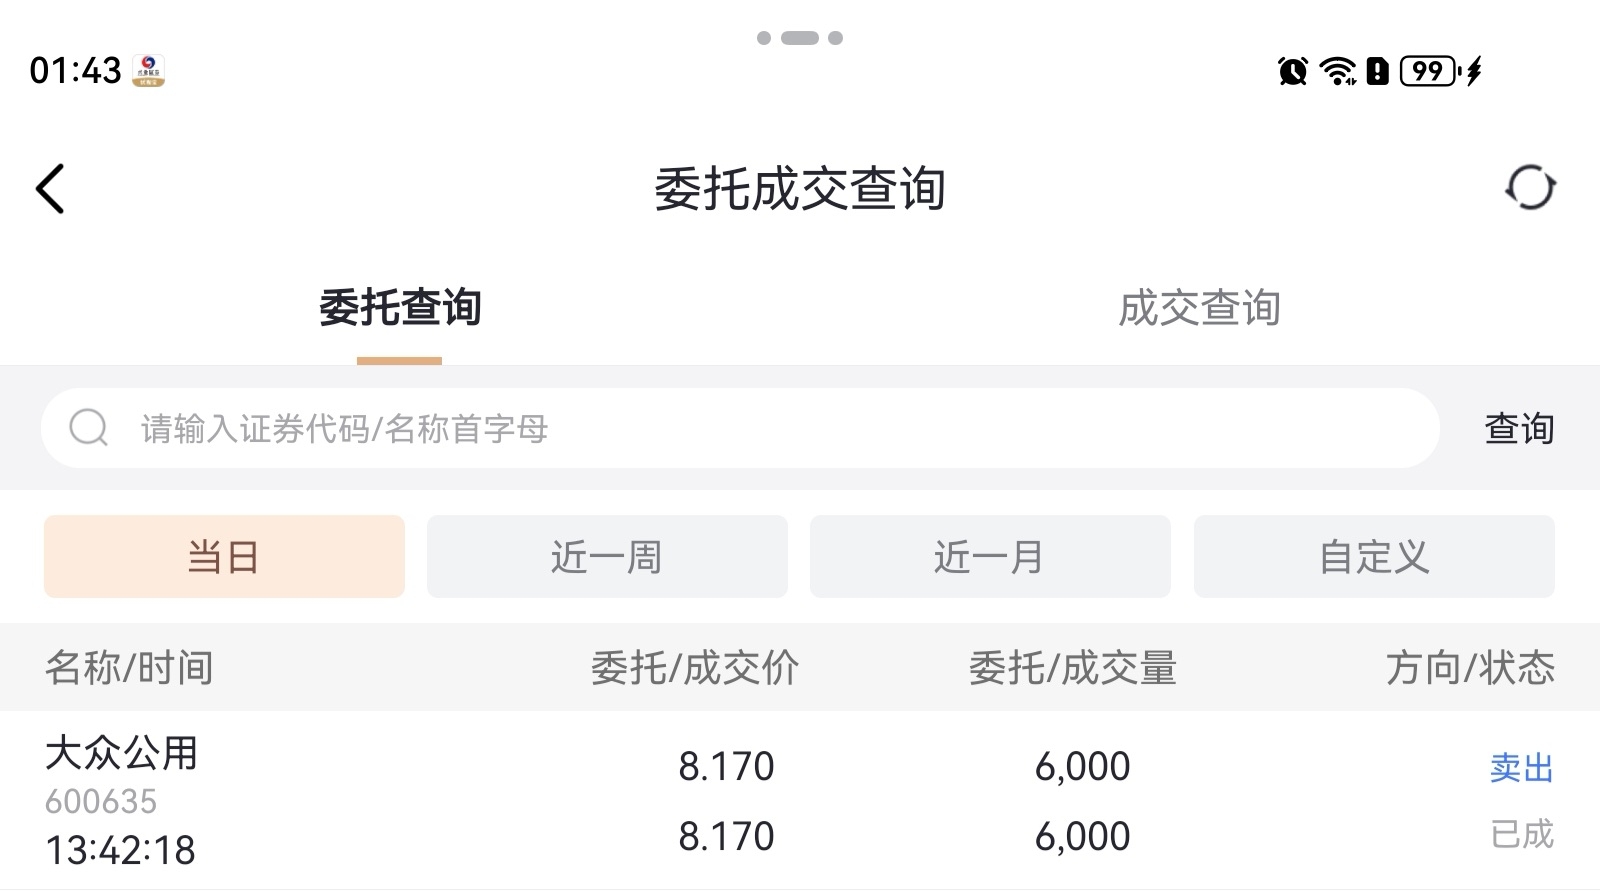Tap the page indicator dots at the top
Screen dimensions: 1600x895
point(800,38)
